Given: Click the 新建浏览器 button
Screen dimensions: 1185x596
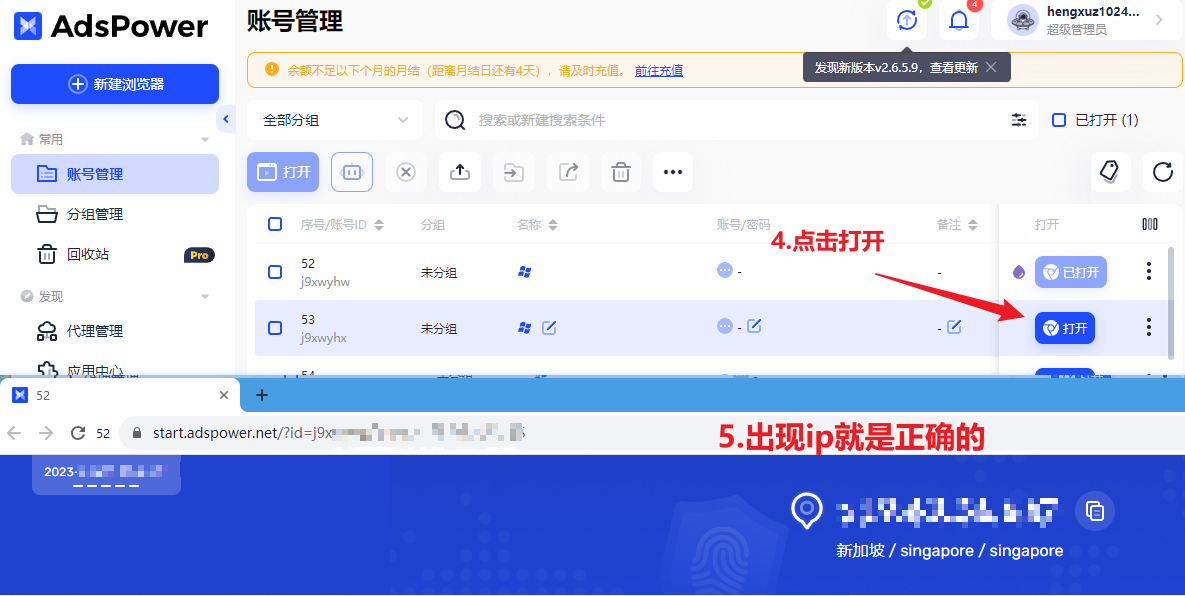Looking at the screenshot, I should coord(115,84).
